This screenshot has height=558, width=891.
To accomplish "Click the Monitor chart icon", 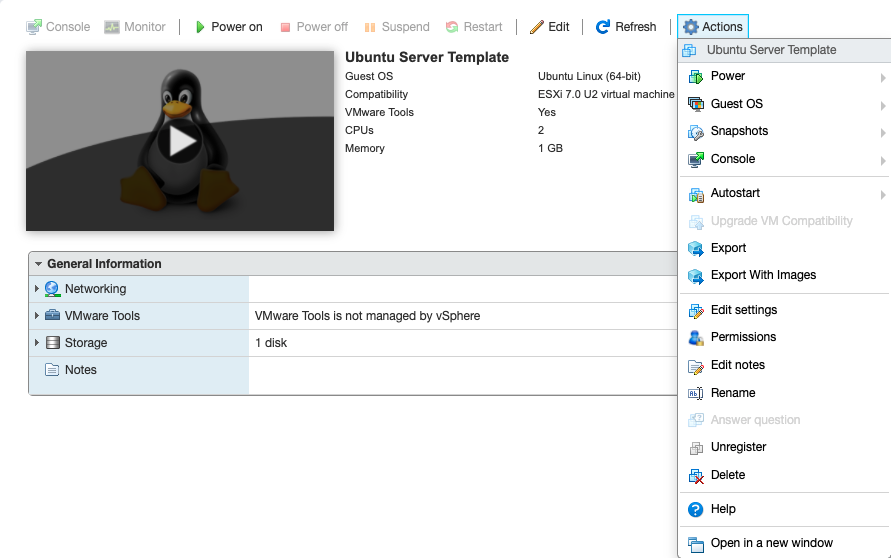I will tap(112, 27).
